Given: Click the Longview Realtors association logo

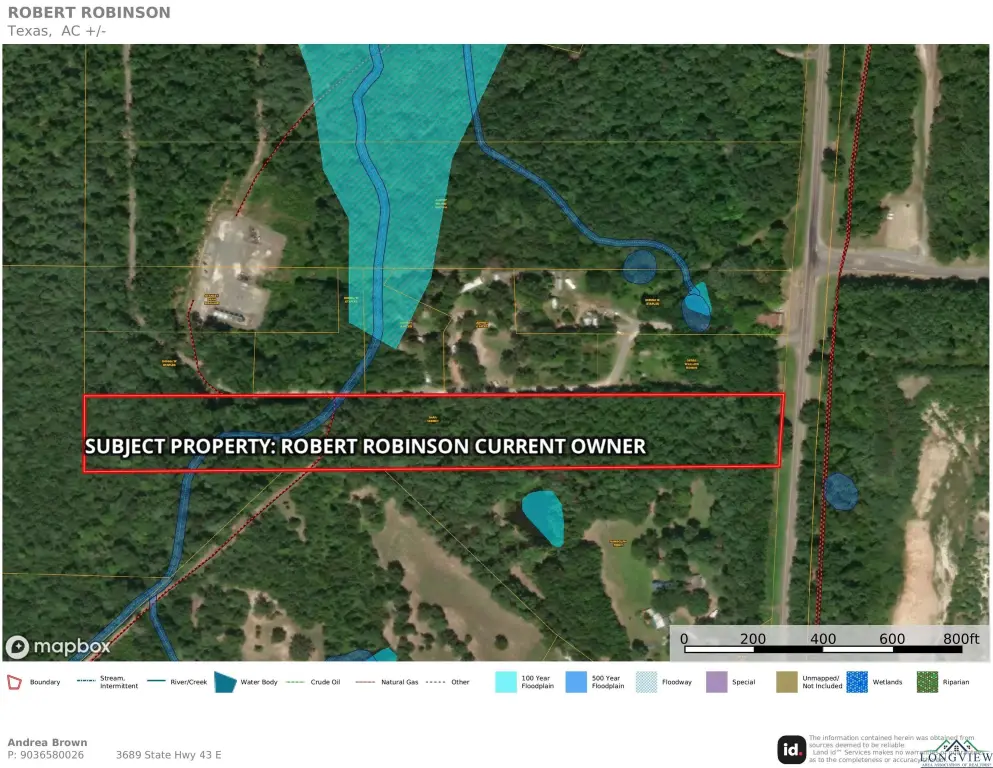Looking at the screenshot, I should click(x=955, y=754).
